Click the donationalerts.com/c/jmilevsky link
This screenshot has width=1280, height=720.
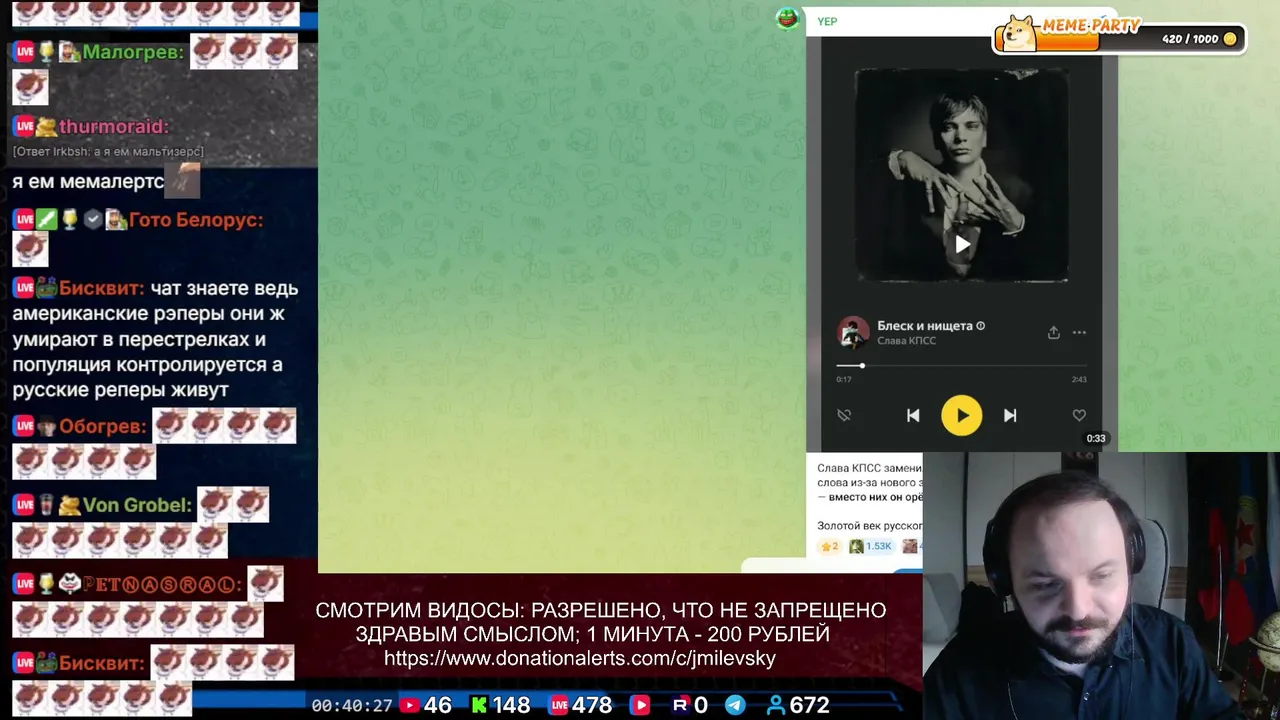click(x=580, y=658)
